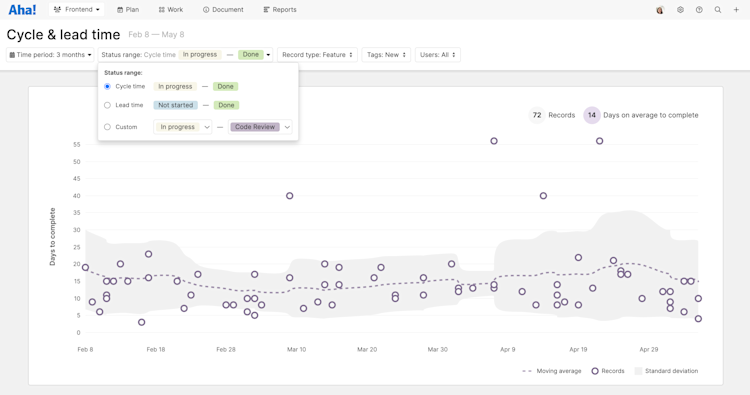Click the Document menu info icon

(x=206, y=10)
